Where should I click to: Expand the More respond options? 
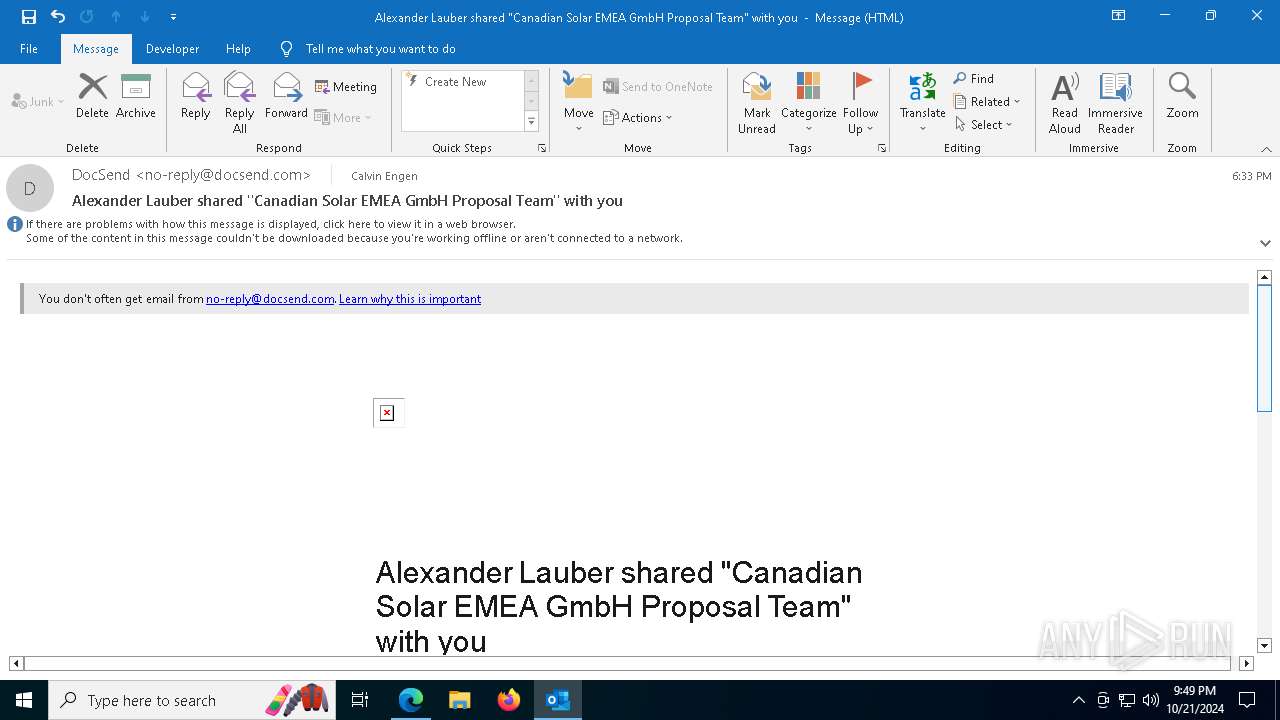343,117
